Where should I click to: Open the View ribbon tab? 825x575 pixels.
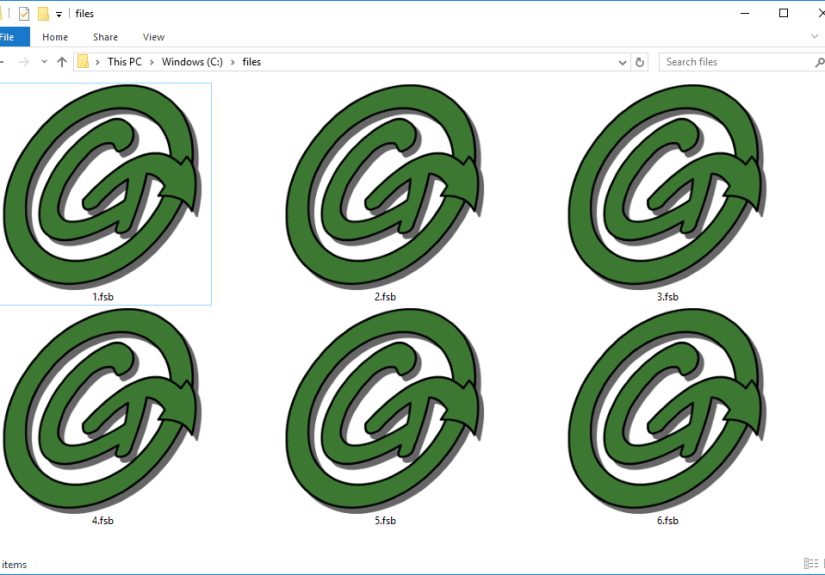pos(154,37)
